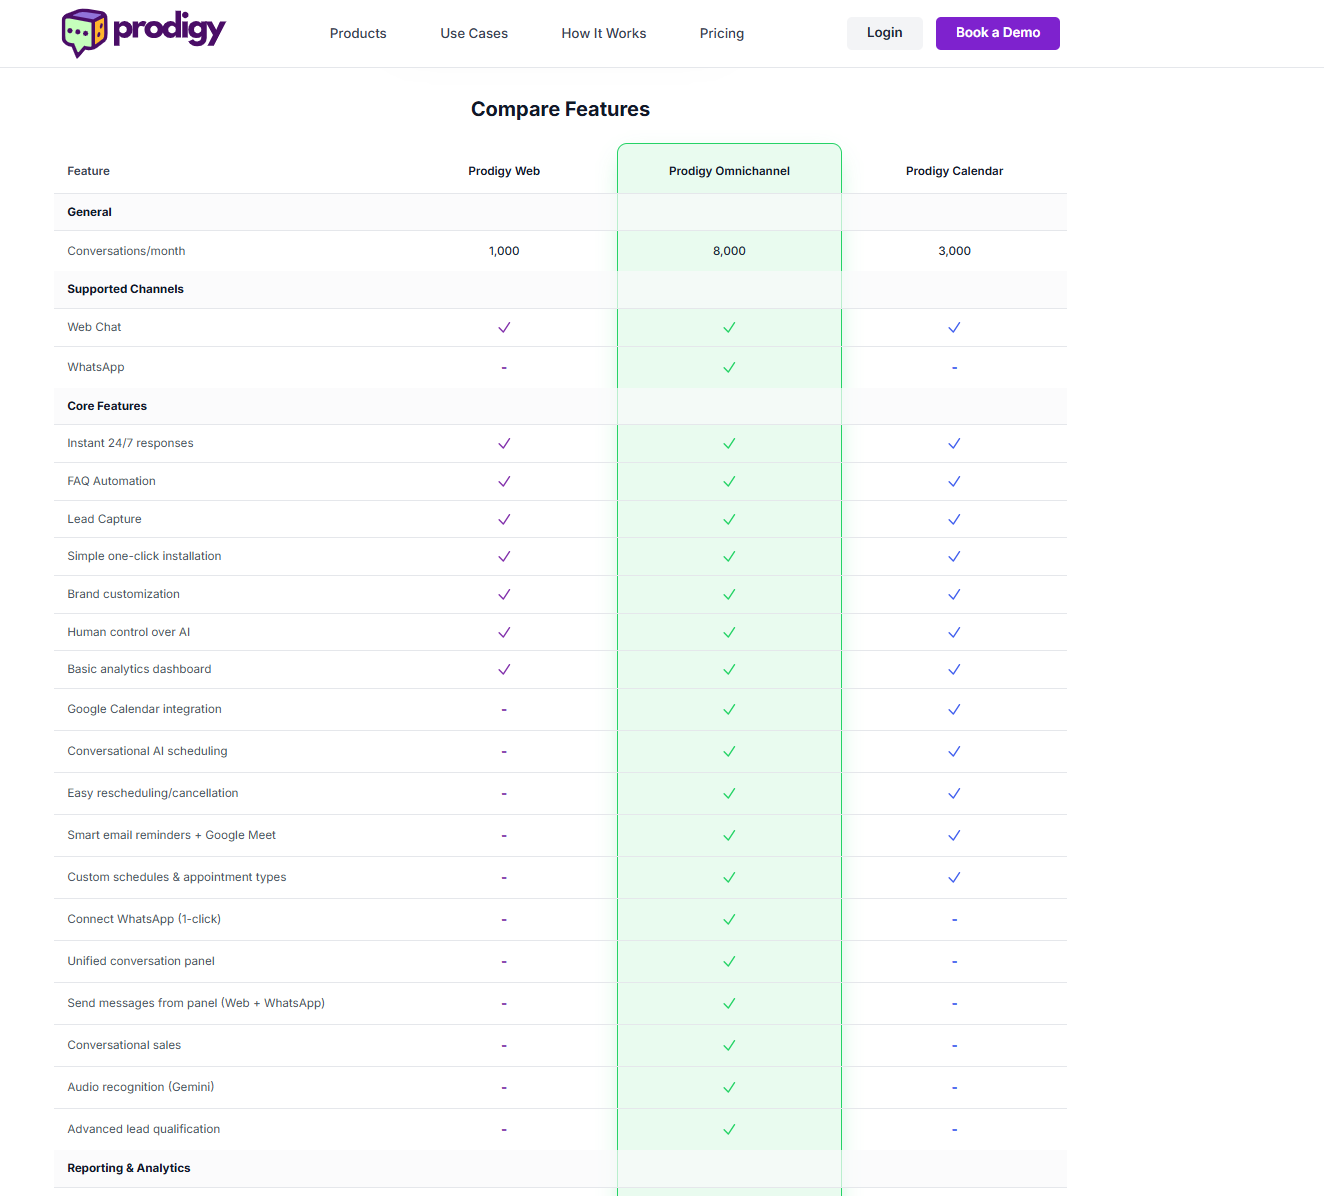Click Conversational AI scheduling checkmark under Calendar

954,751
